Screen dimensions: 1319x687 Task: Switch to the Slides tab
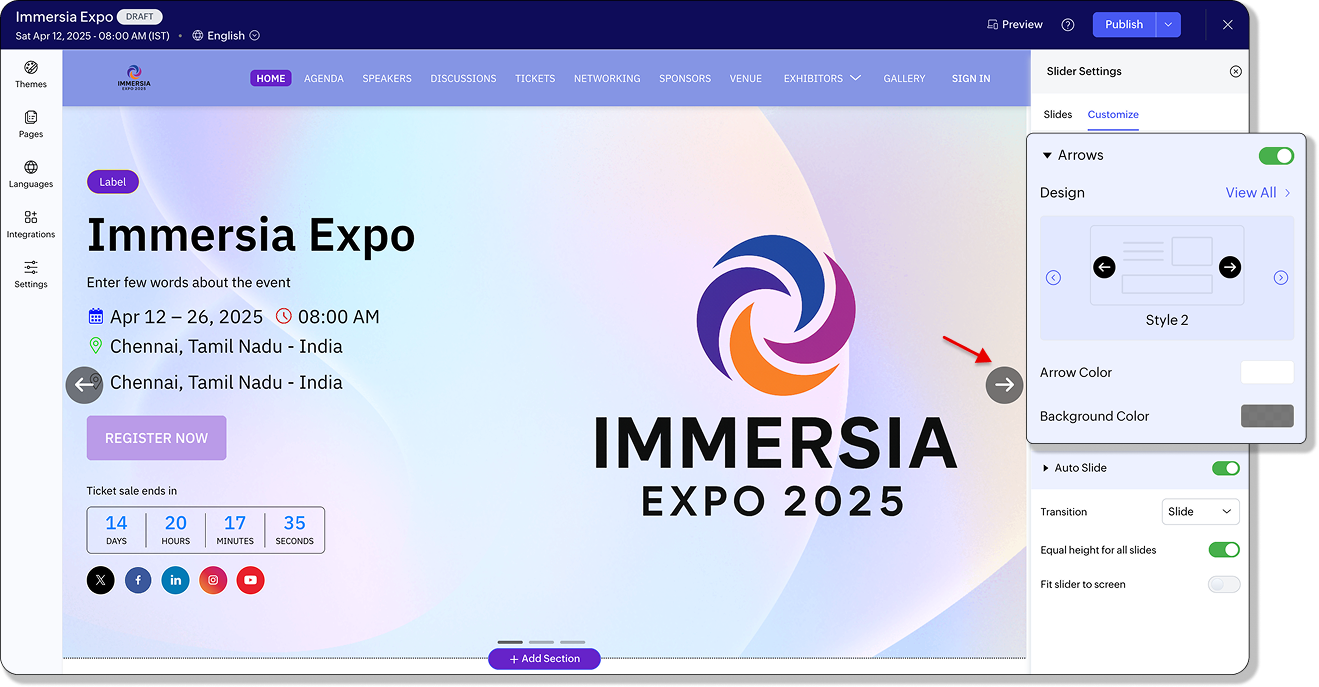pyautogui.click(x=1058, y=115)
